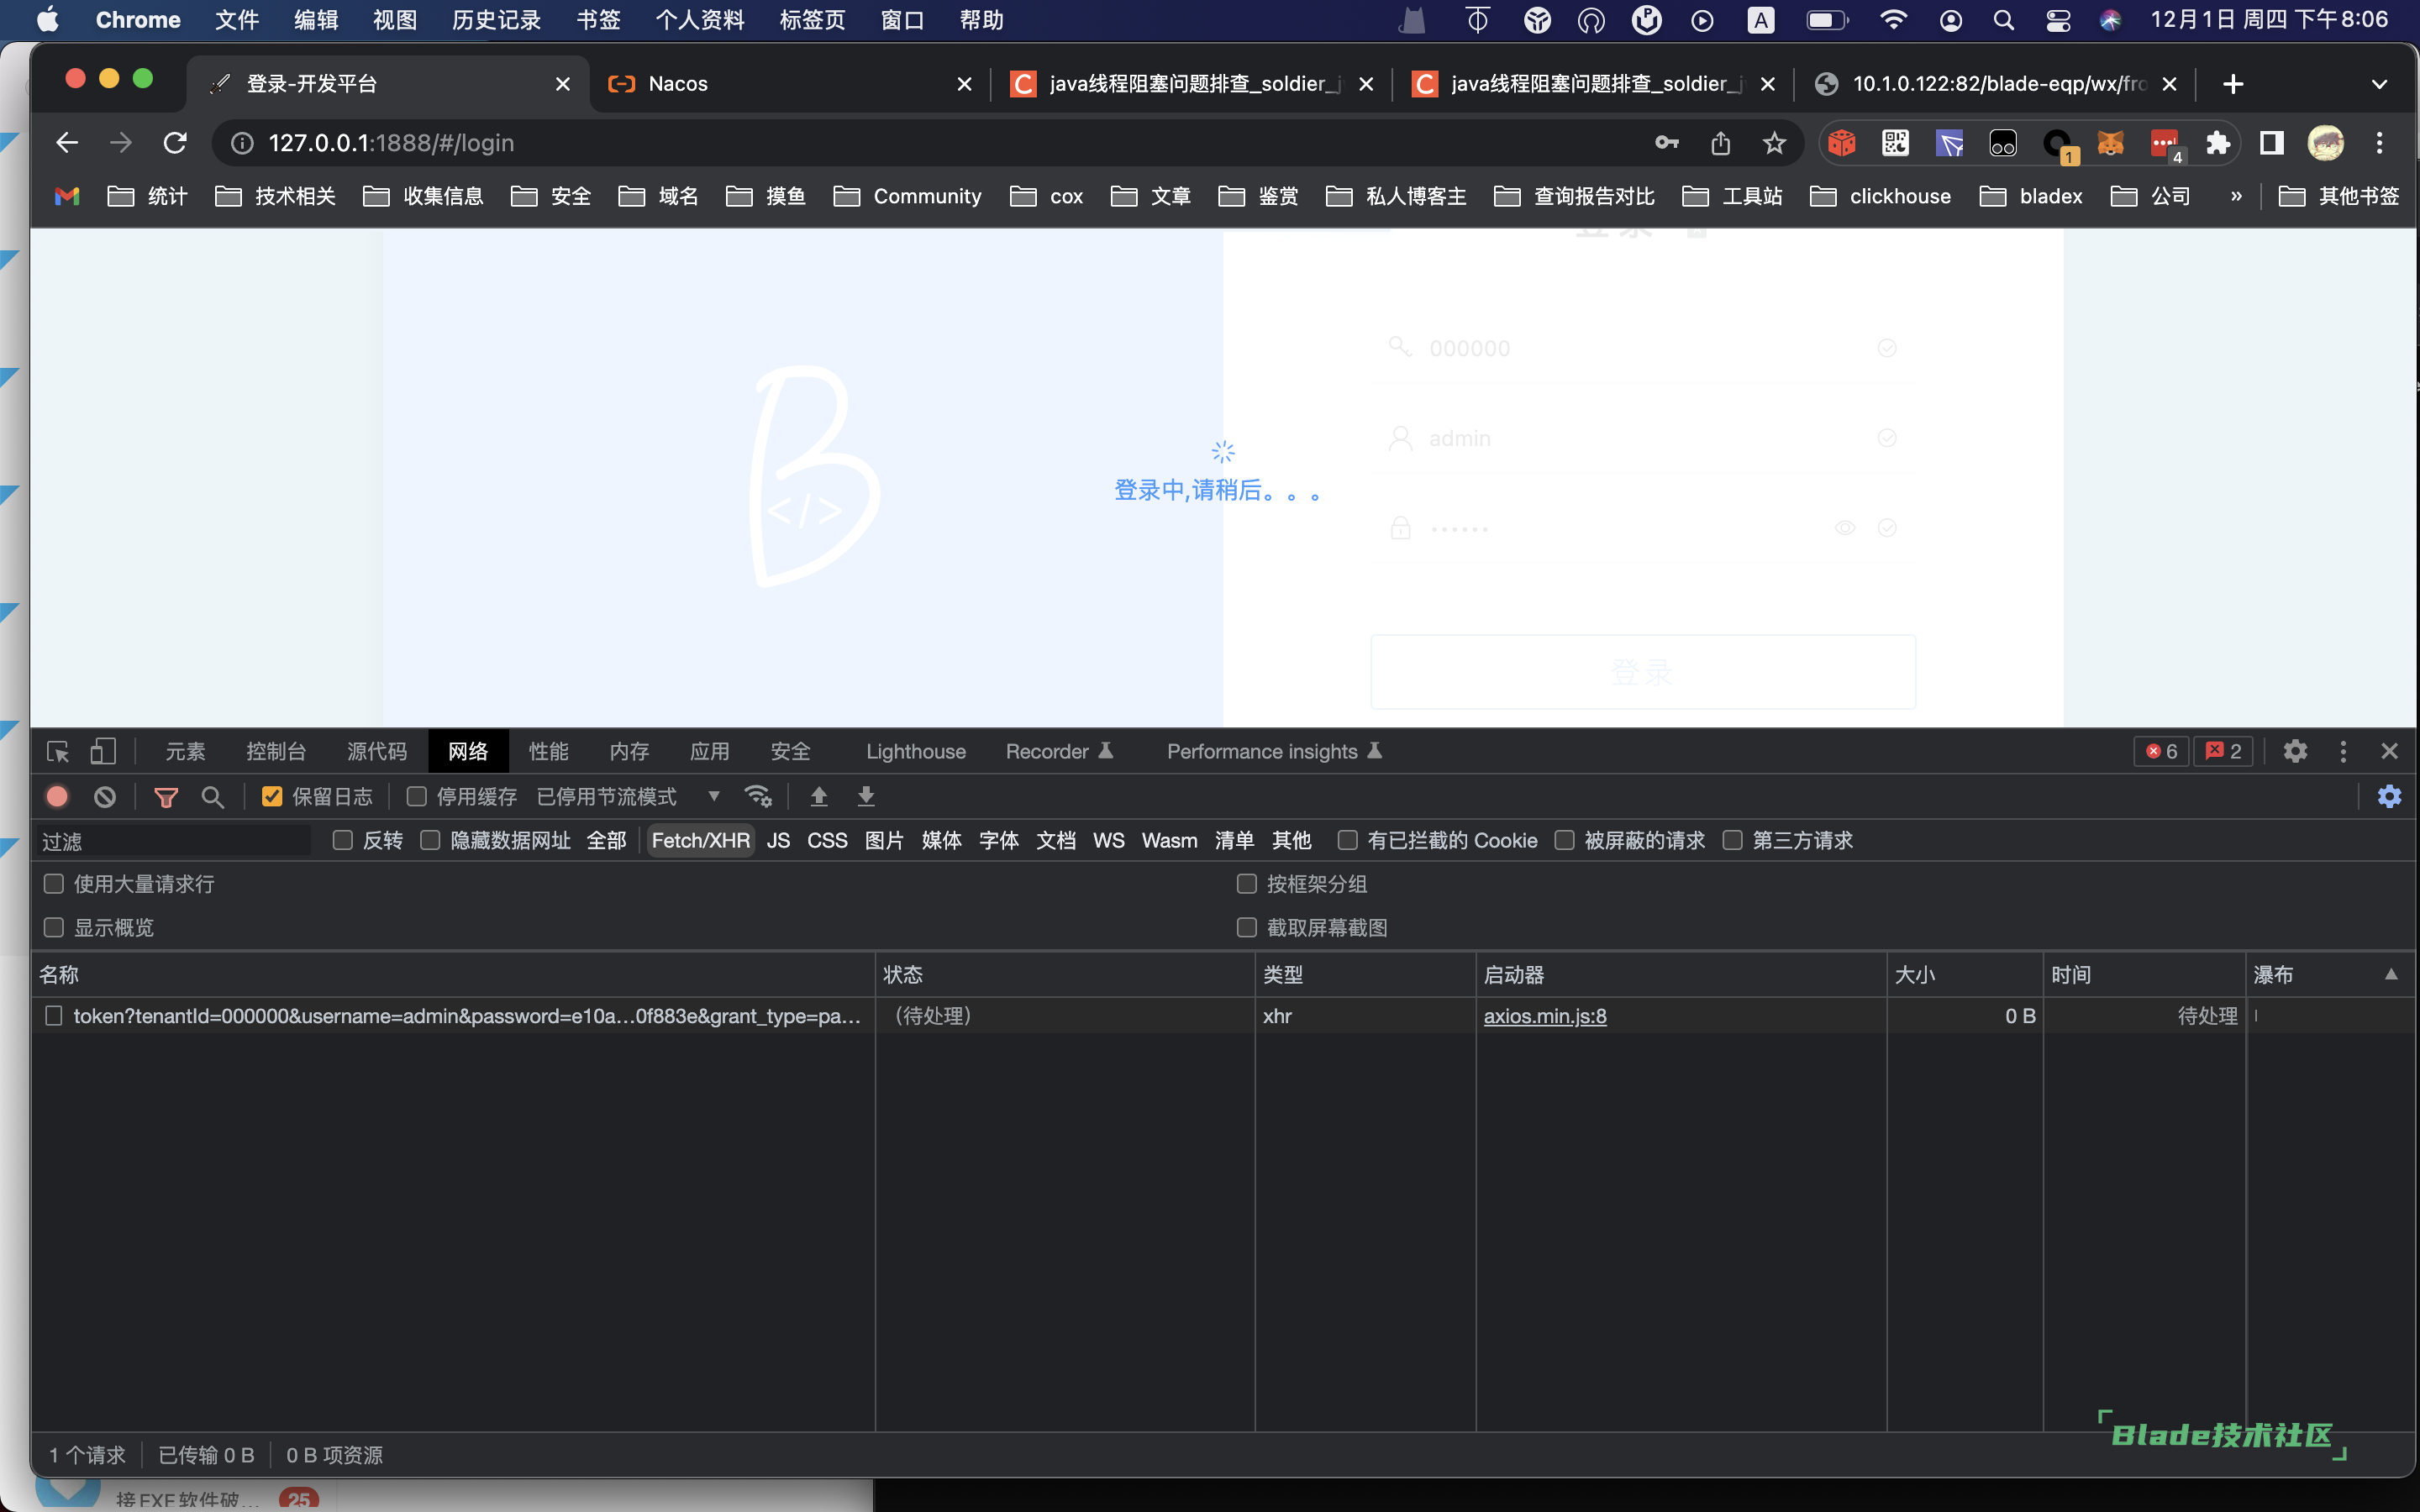This screenshot has height=1512, width=2420.
Task: Open the DevTools three-dot customize menu
Action: [2343, 751]
